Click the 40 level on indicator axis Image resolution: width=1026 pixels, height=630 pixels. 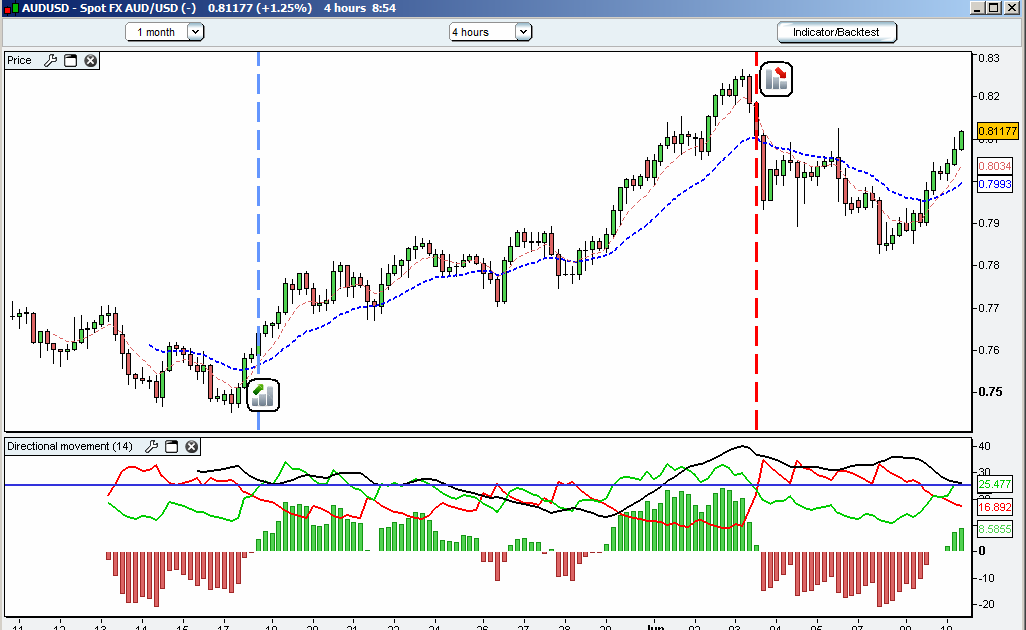point(984,447)
